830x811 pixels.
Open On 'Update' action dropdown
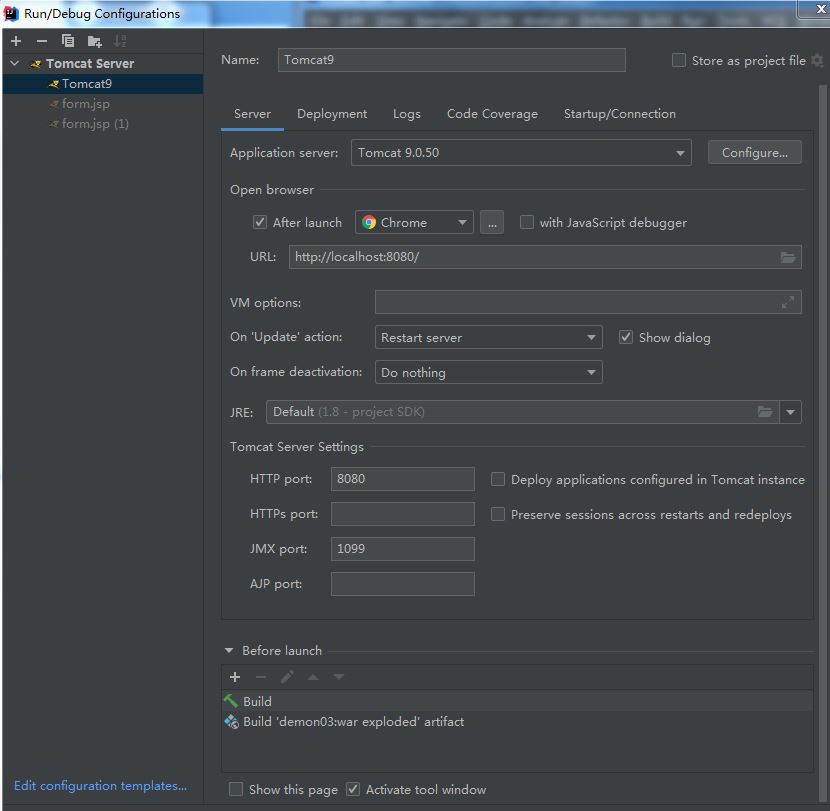488,337
